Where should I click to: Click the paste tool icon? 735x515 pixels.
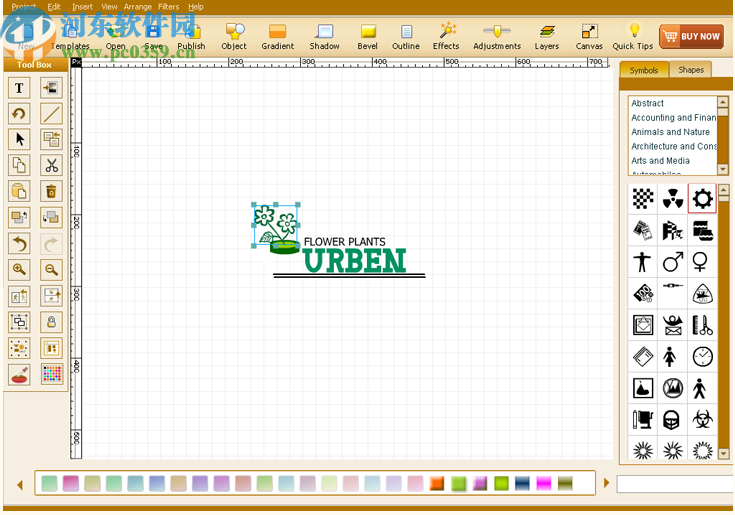[19, 191]
